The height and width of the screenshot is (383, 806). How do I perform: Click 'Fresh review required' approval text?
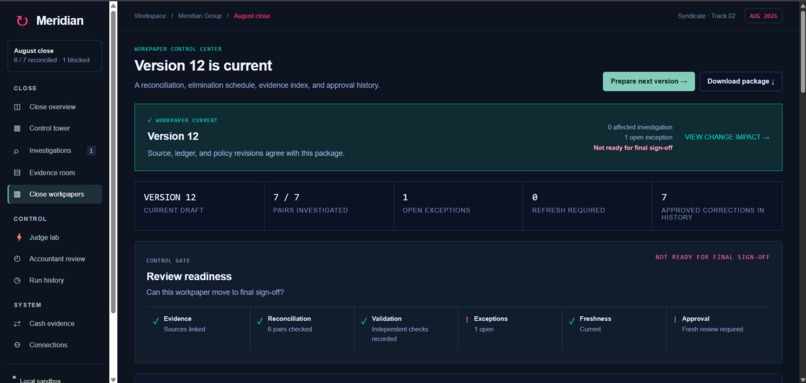pyautogui.click(x=712, y=329)
